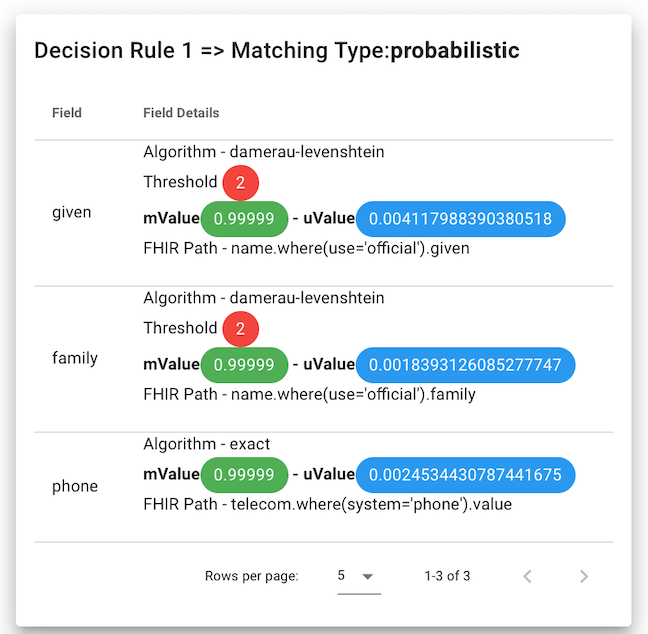The width and height of the screenshot is (648, 634).
Task: Click green mValue chip in family row
Action: 244,364
